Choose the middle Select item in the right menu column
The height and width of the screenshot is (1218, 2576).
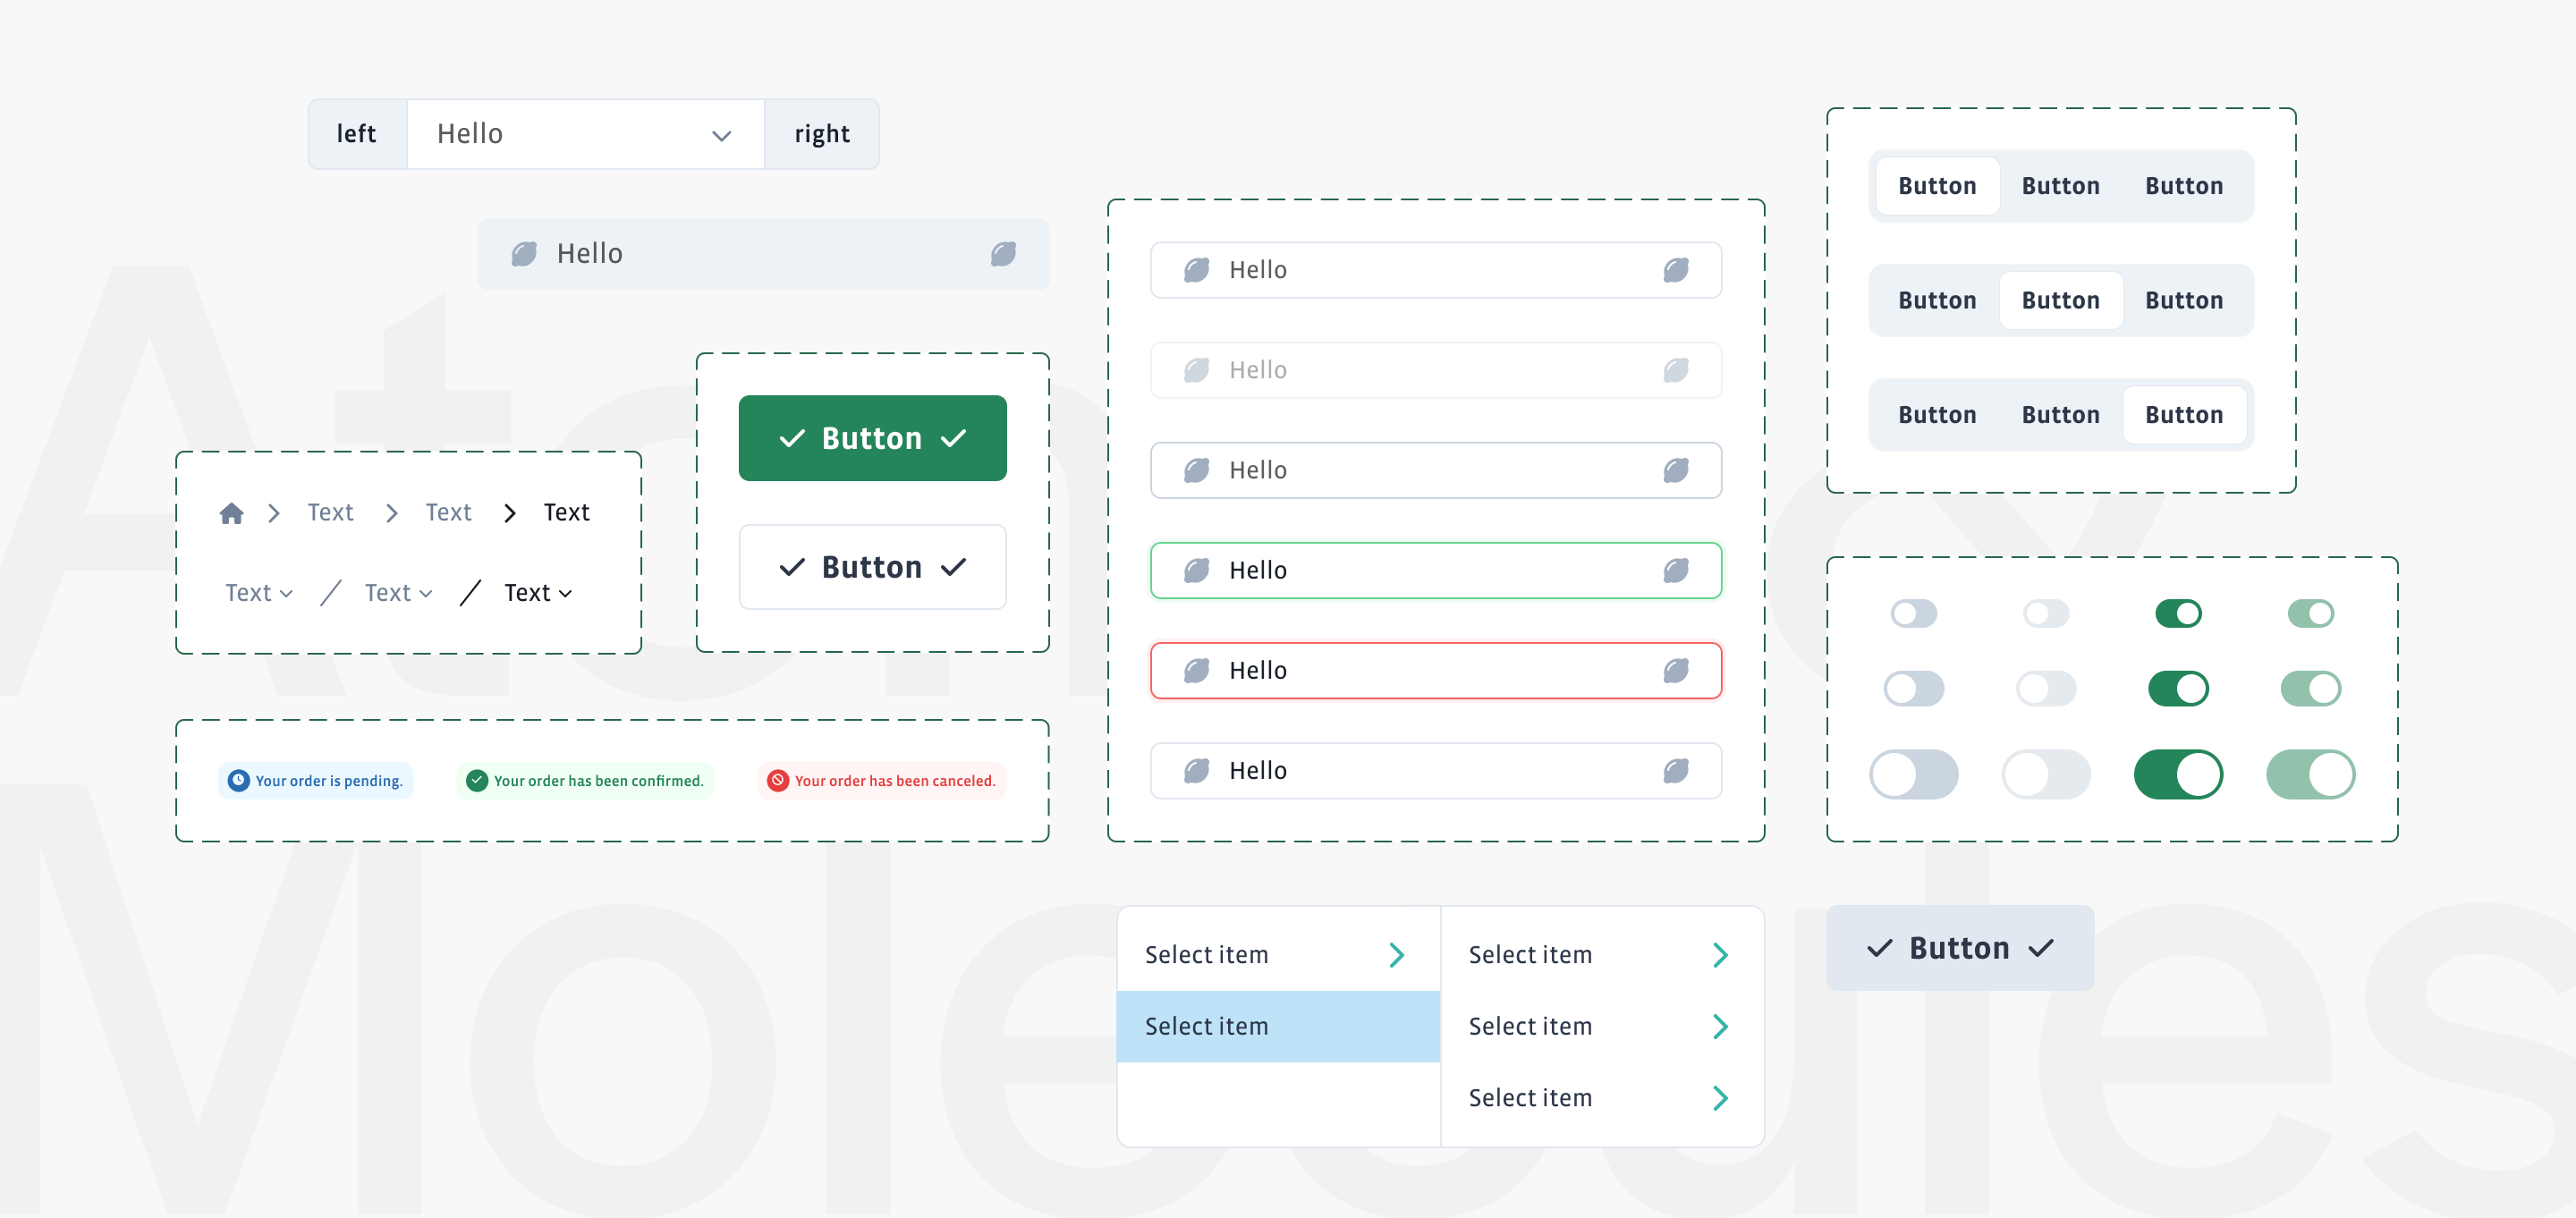coord(1530,1026)
